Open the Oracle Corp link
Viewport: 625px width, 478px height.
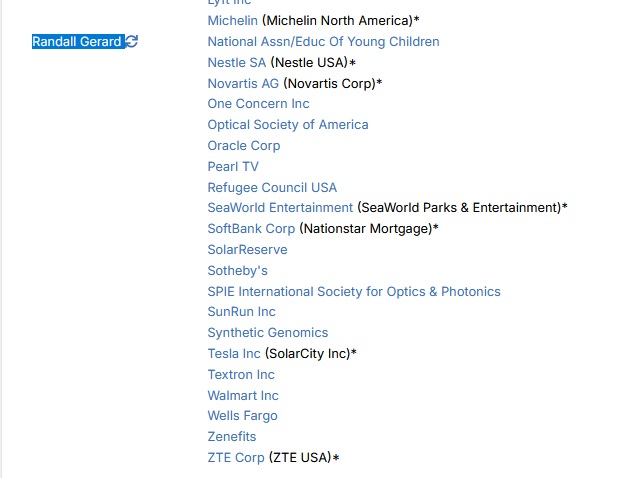pyautogui.click(x=244, y=146)
